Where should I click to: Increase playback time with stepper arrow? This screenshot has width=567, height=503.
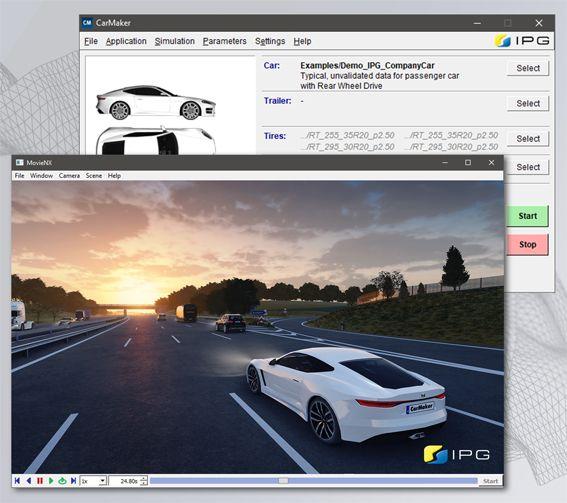tap(144, 478)
